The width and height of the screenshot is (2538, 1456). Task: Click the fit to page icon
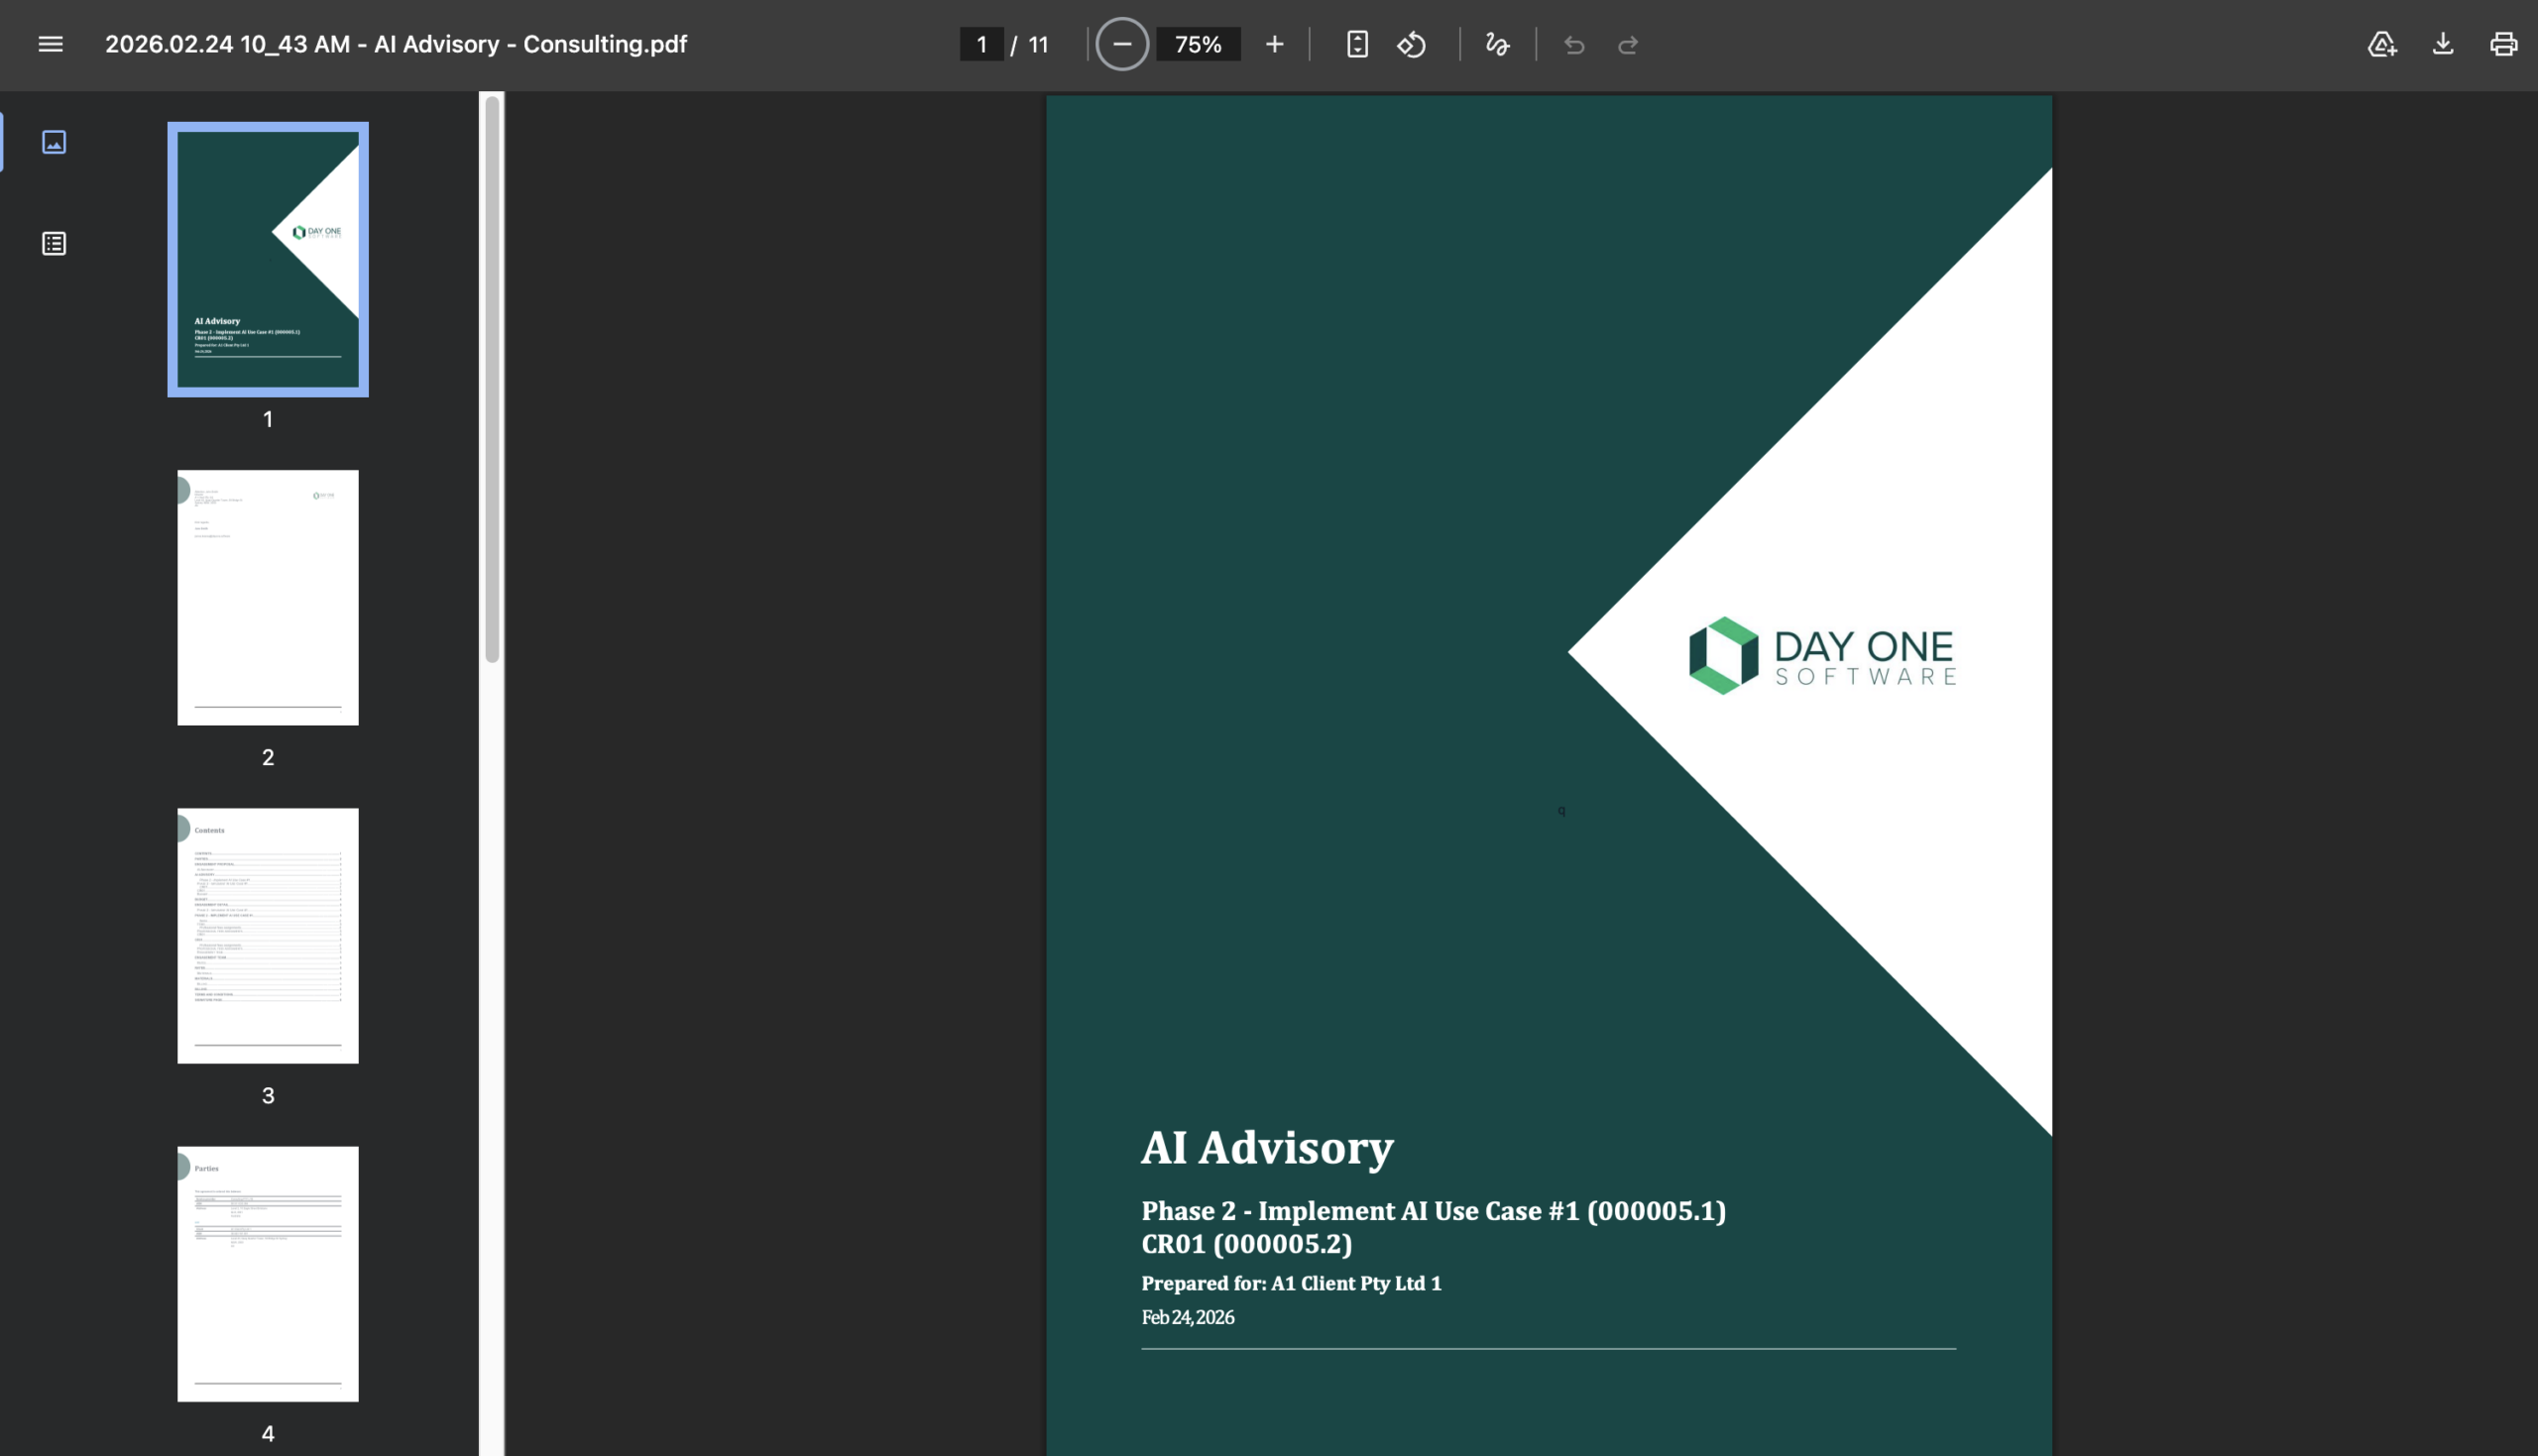click(1357, 44)
